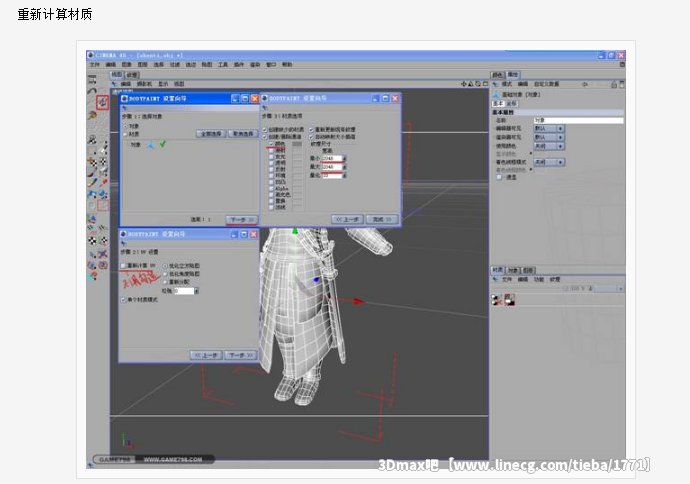The image size is (690, 484).
Task: Click the 全部选择 button
Action: [x=211, y=133]
